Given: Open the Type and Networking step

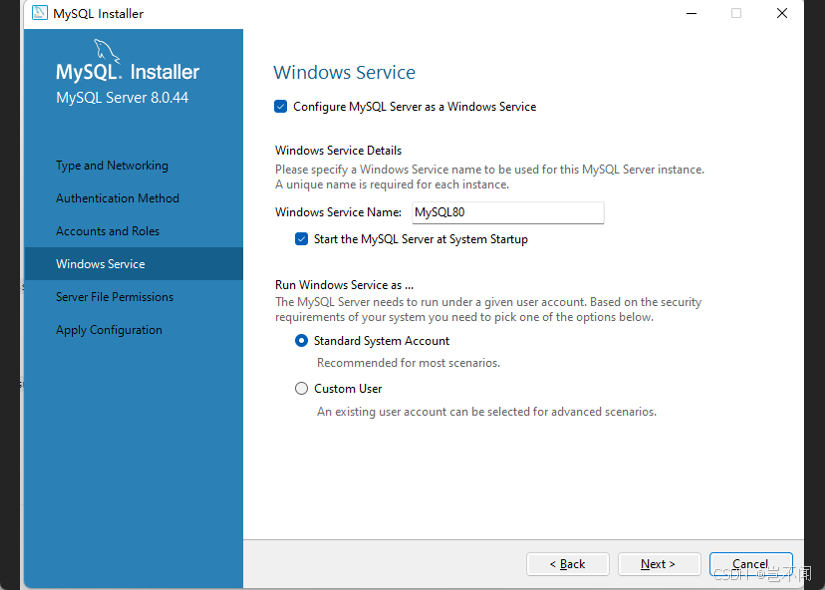Looking at the screenshot, I should tap(112, 165).
